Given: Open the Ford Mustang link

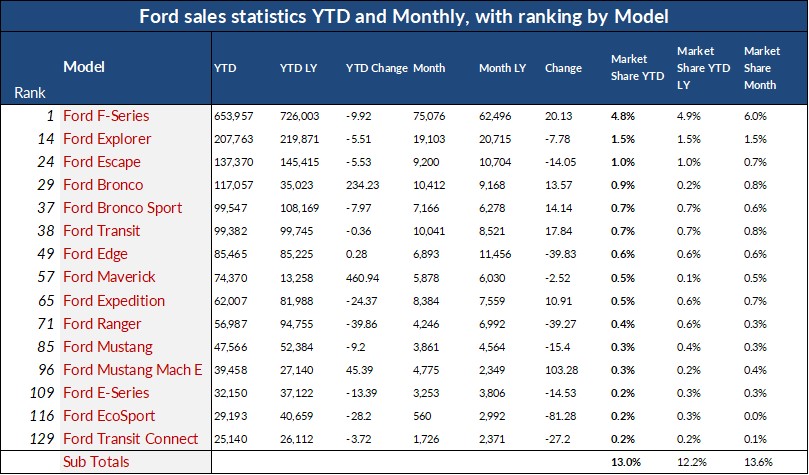Looking at the screenshot, I should (107, 346).
